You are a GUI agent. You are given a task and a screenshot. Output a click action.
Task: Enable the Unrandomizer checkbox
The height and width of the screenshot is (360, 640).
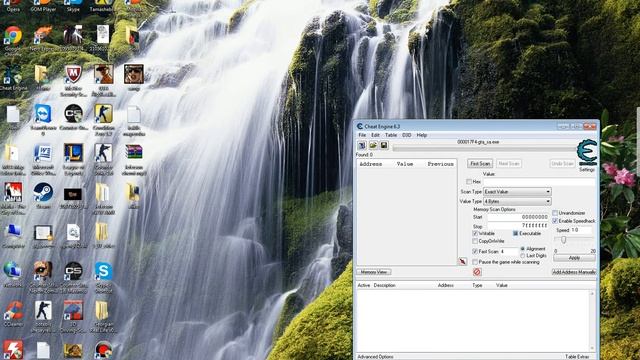(555, 213)
